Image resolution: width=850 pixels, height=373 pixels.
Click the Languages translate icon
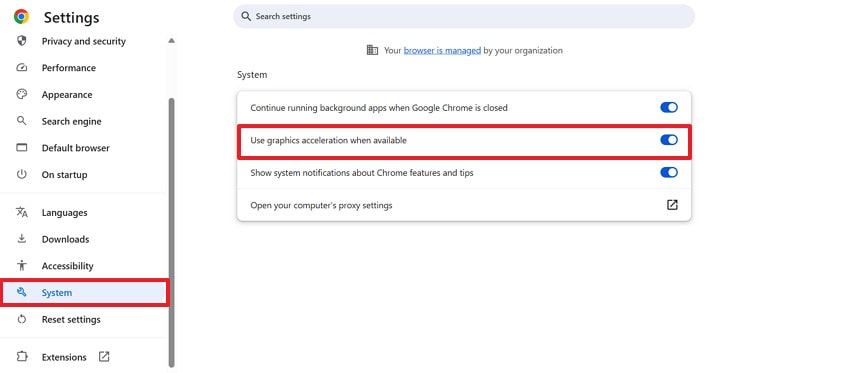point(22,212)
